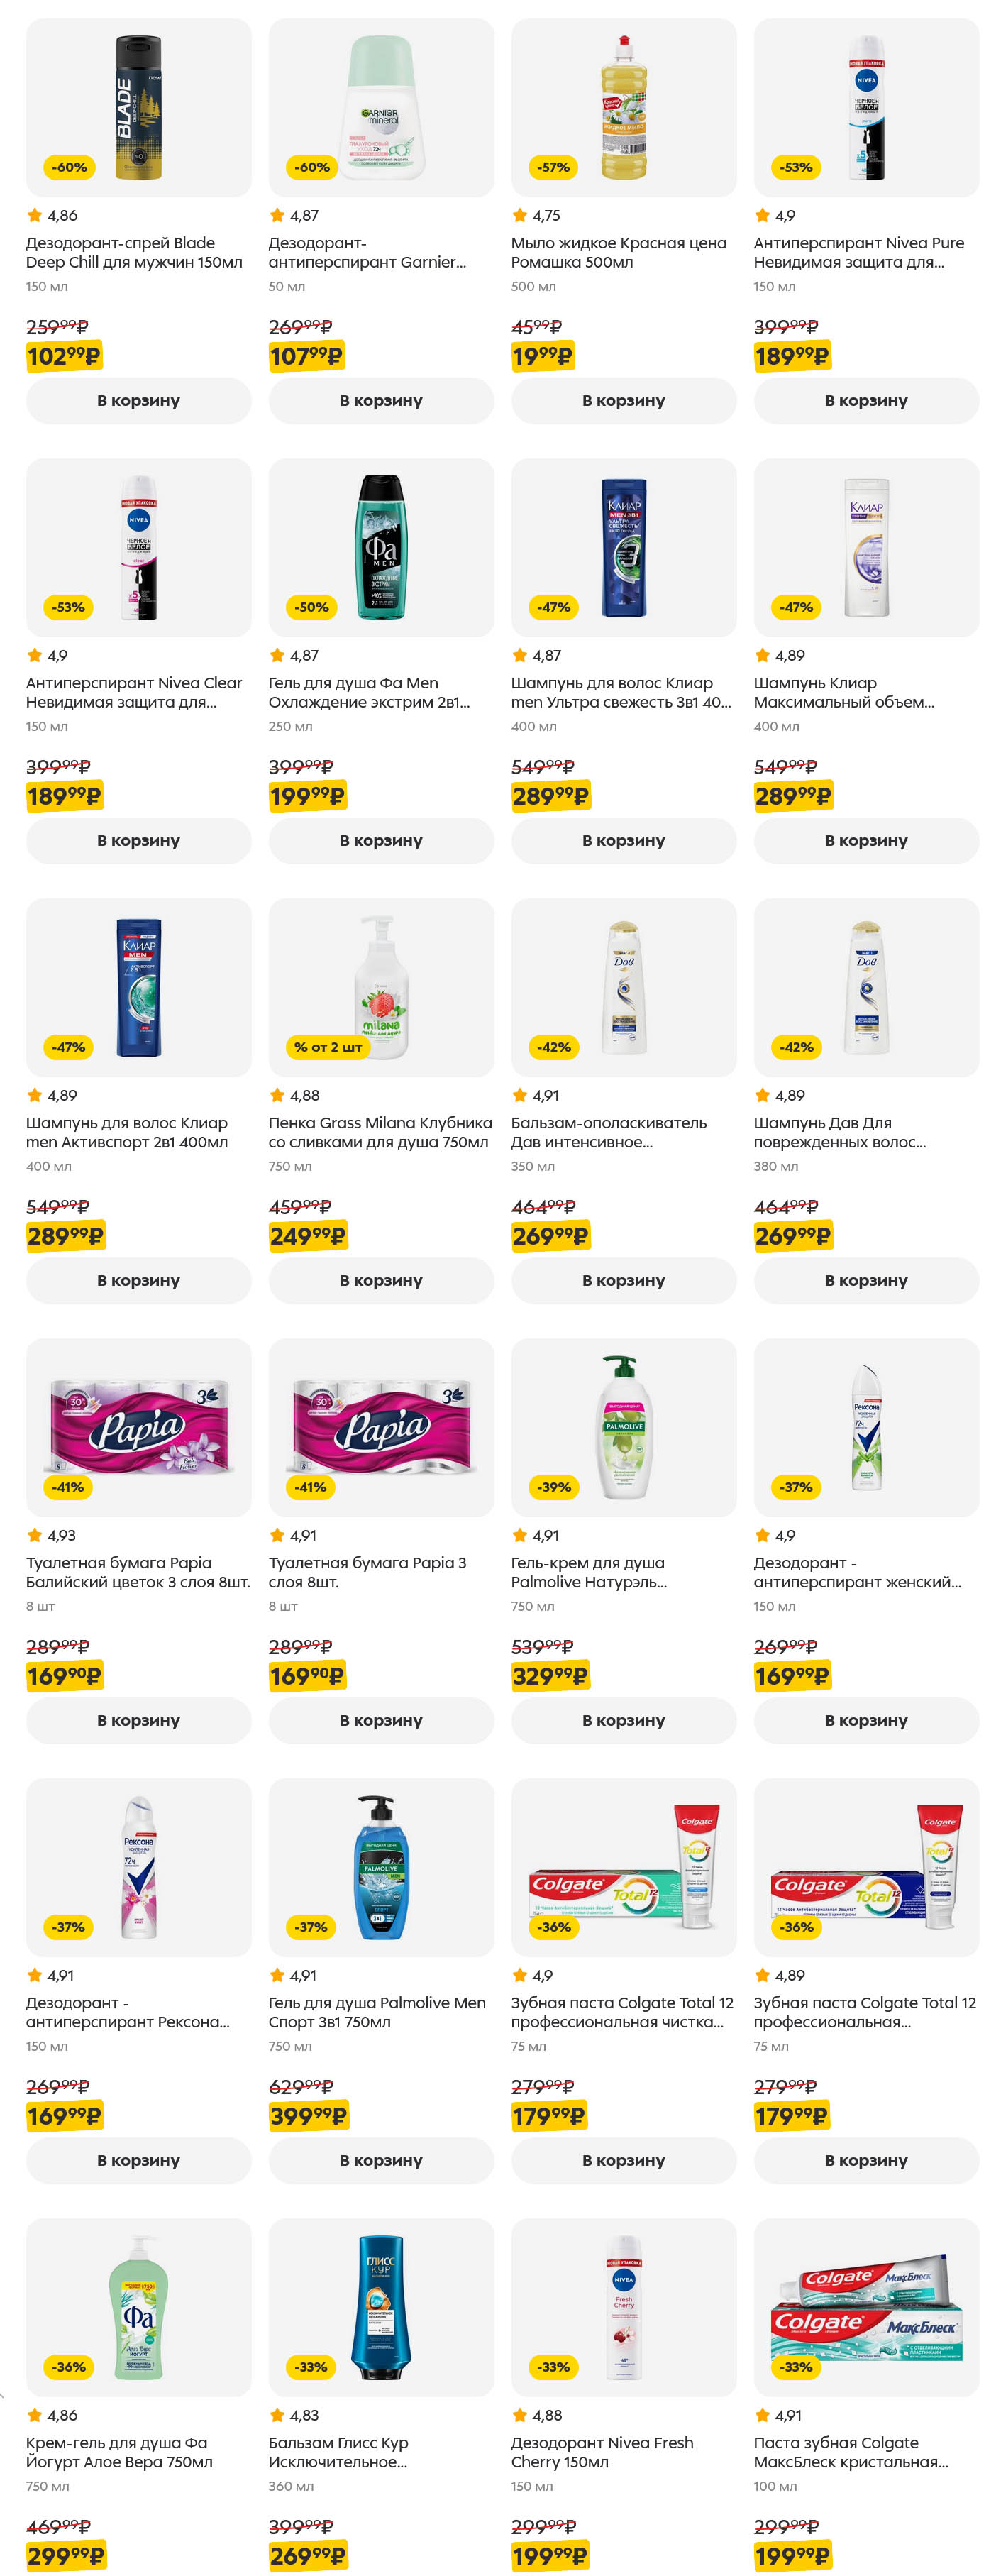
Task: Add Мыло жидкое Красная цена Ромашка to cart
Action: [x=623, y=400]
